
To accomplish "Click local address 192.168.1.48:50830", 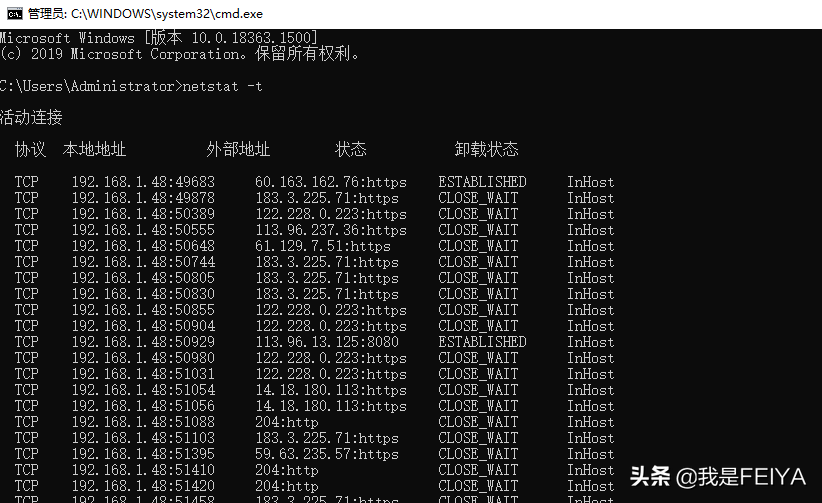I will tap(143, 294).
